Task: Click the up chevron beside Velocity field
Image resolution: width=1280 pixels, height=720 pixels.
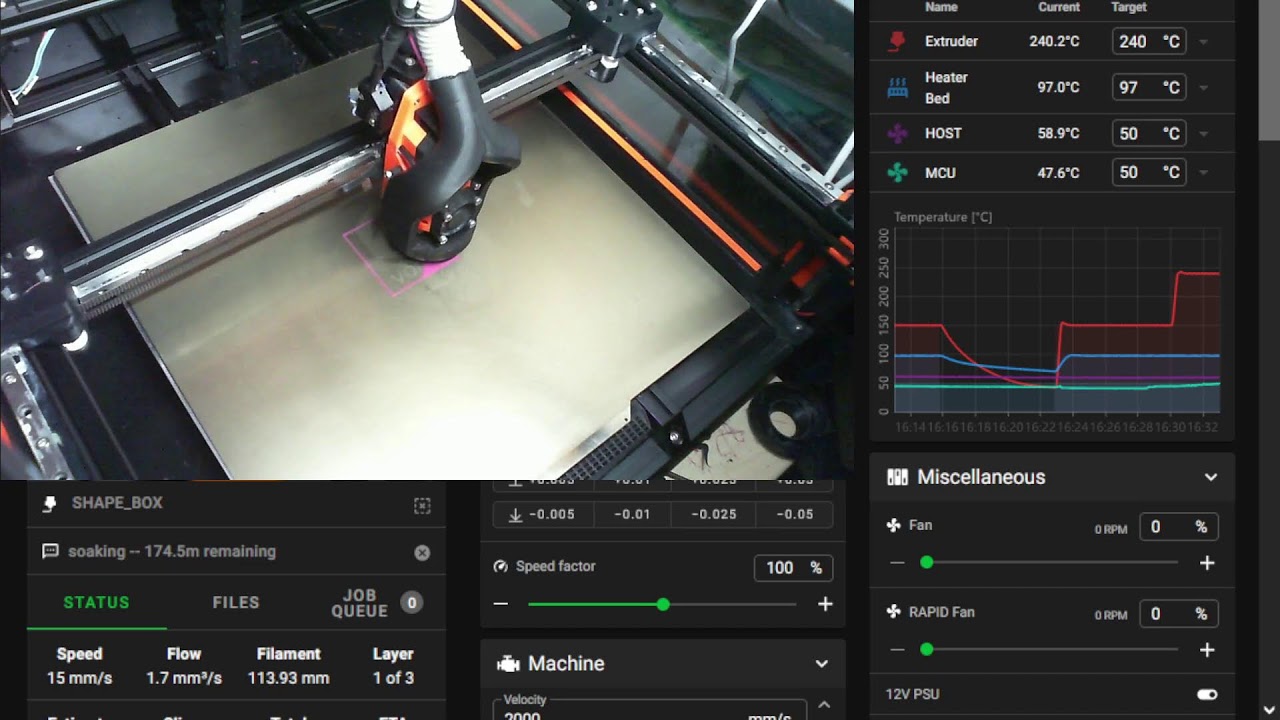Action: pyautogui.click(x=824, y=705)
